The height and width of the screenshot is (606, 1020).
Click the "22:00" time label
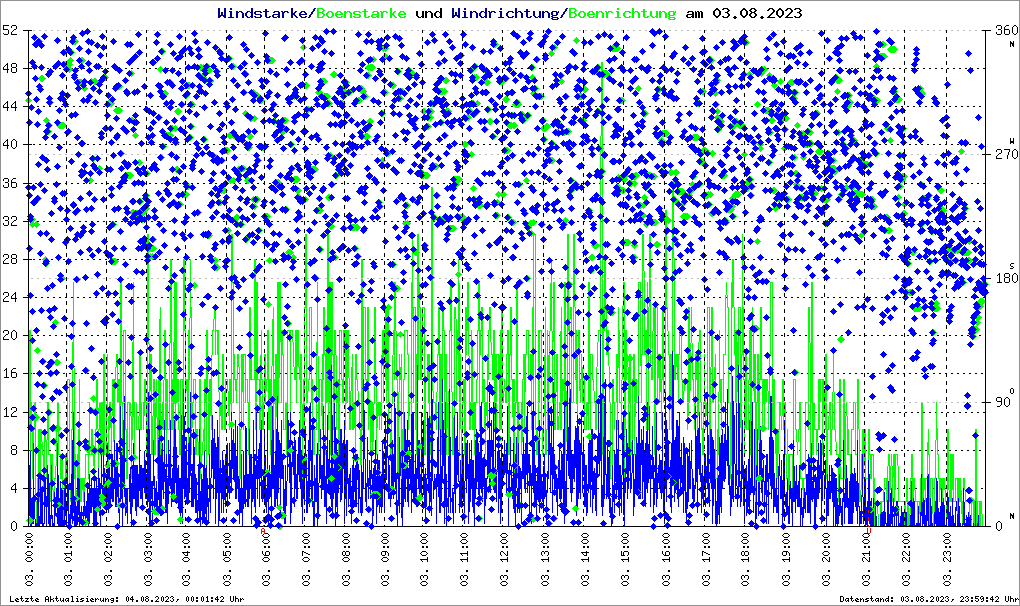(x=906, y=549)
